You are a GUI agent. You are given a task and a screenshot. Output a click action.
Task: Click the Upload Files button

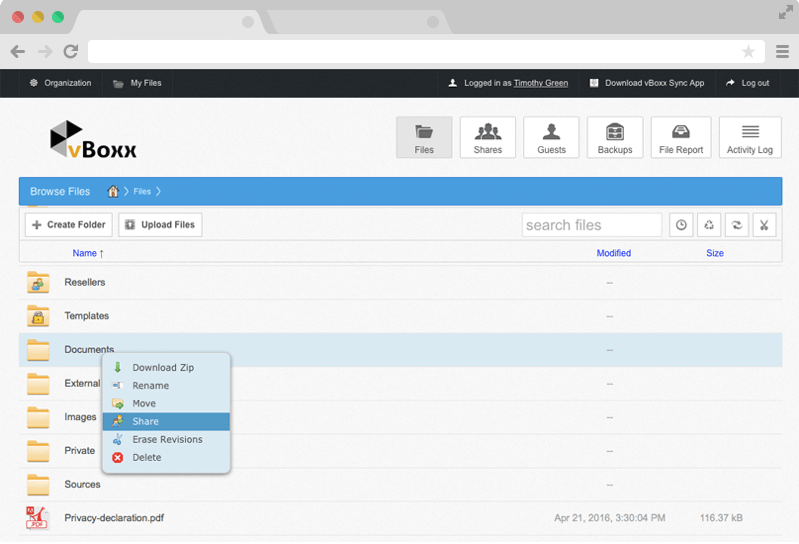click(x=160, y=225)
